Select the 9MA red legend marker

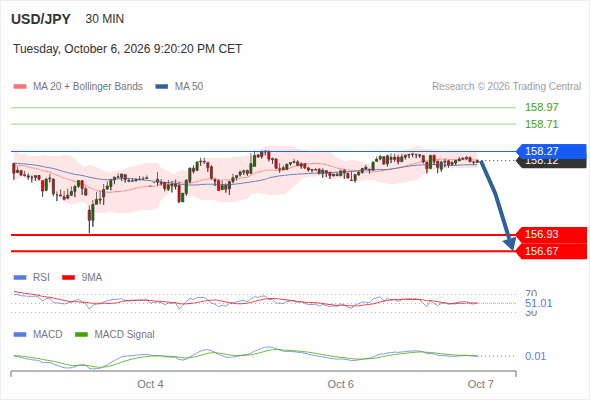point(68,278)
